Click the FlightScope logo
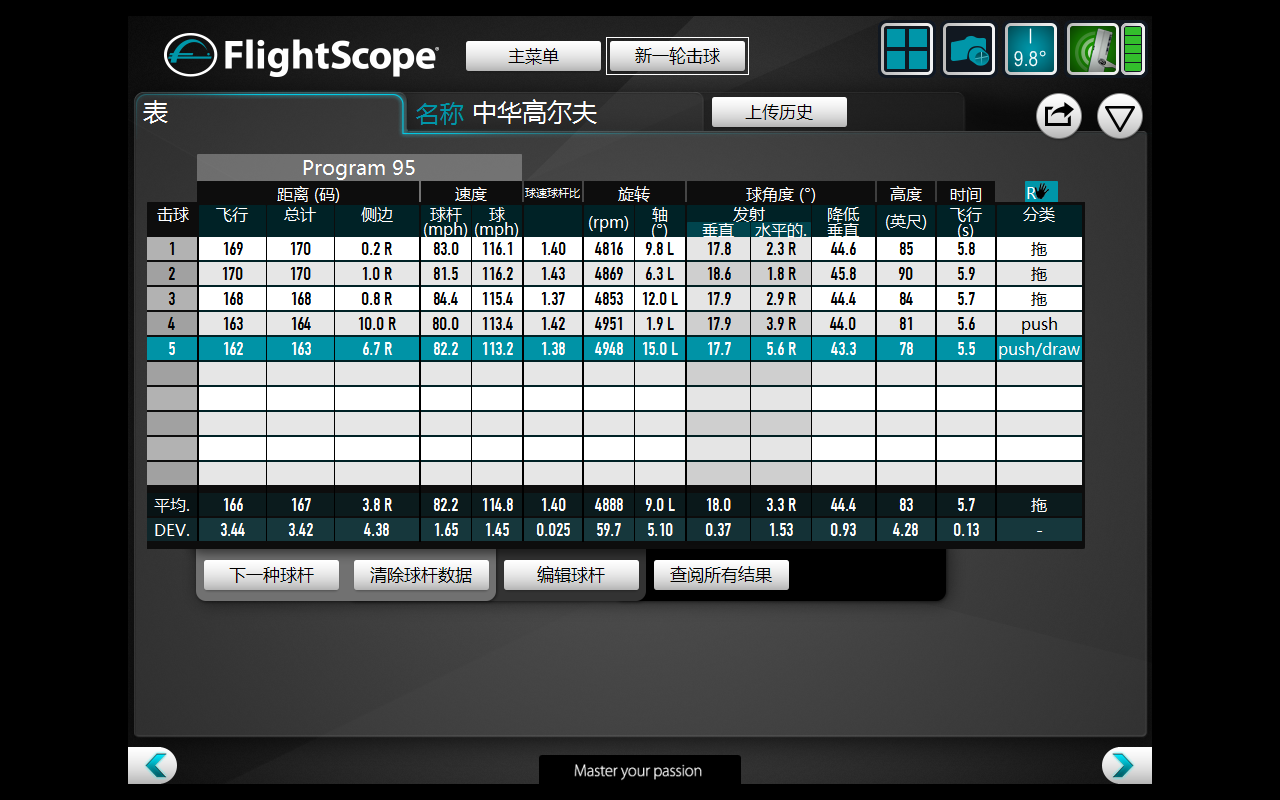Viewport: 1280px width, 800px height. (x=301, y=55)
